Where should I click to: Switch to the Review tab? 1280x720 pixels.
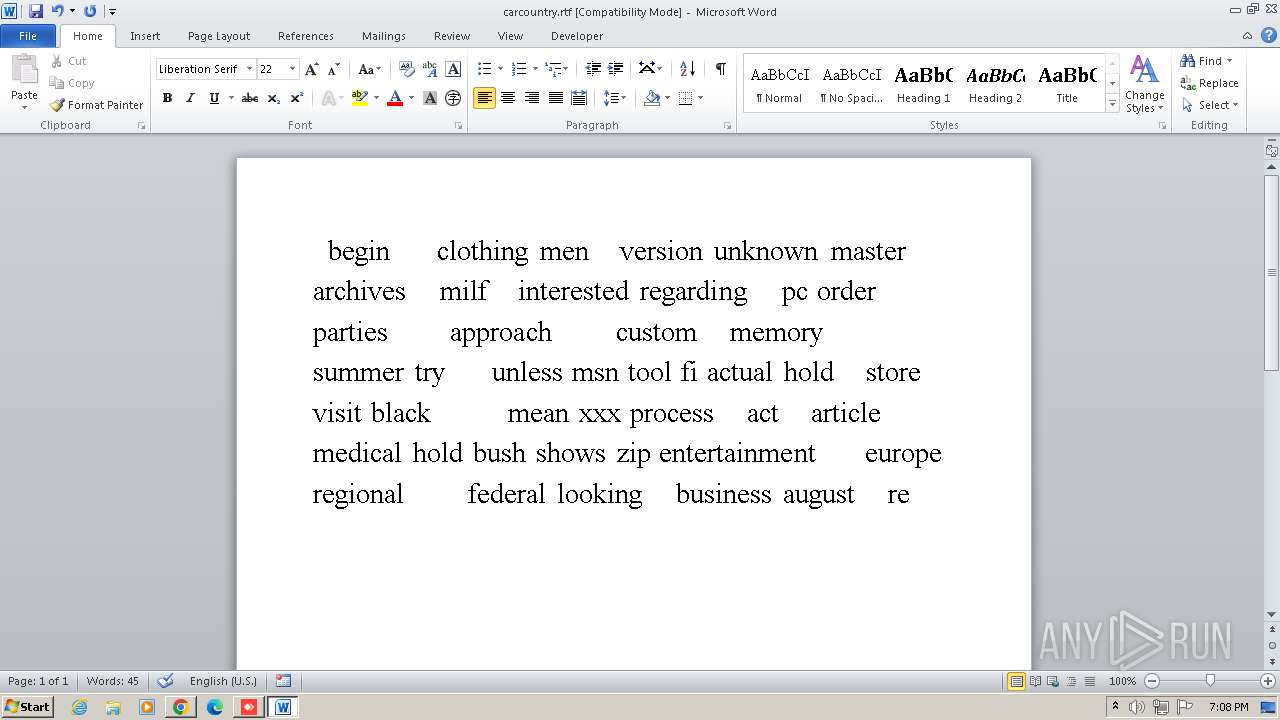click(x=452, y=36)
